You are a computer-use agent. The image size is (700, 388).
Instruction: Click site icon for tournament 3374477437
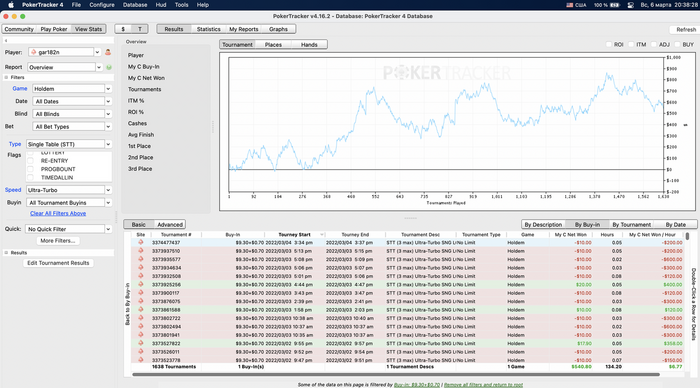pyautogui.click(x=141, y=242)
